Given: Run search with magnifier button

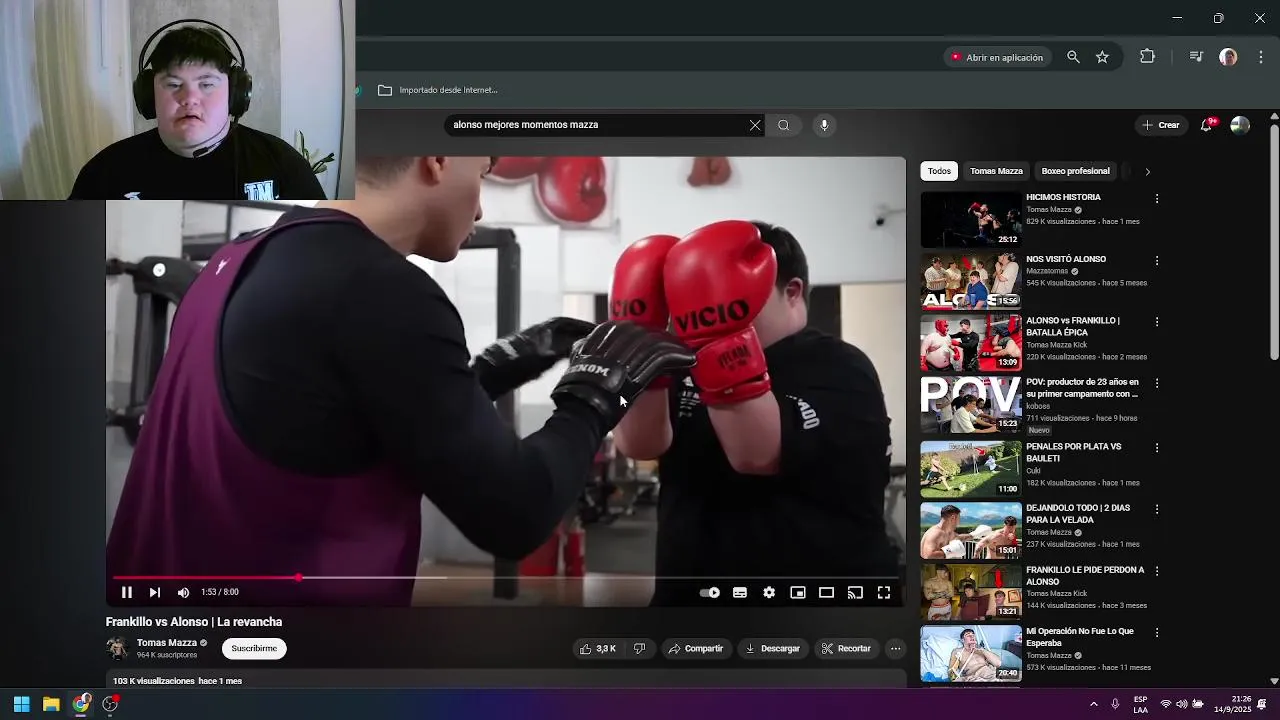Looking at the screenshot, I should coord(784,125).
